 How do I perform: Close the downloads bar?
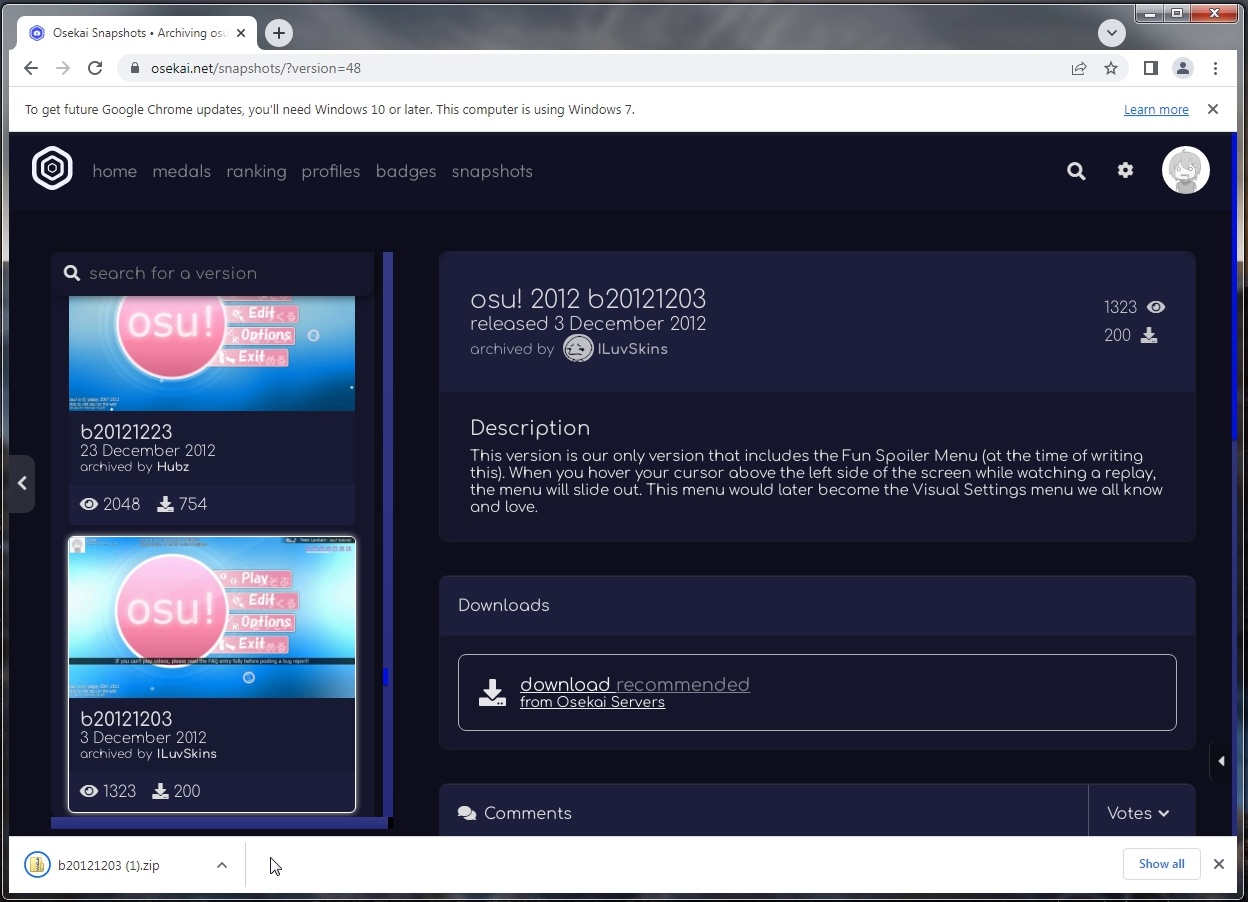click(x=1219, y=864)
